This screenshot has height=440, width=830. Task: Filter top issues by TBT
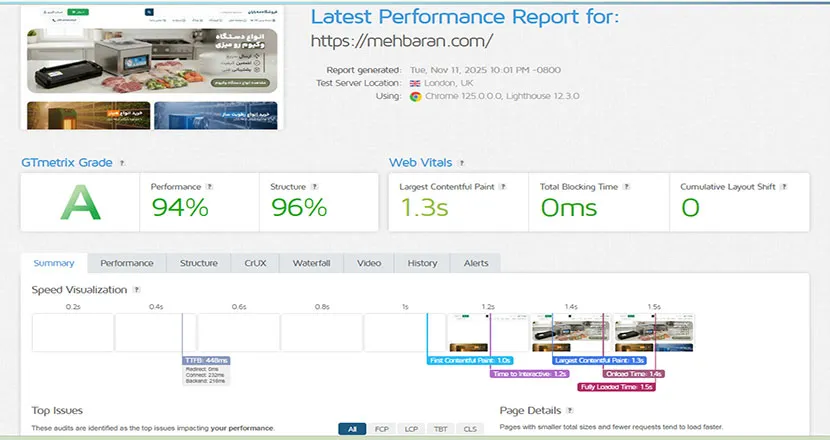point(441,429)
